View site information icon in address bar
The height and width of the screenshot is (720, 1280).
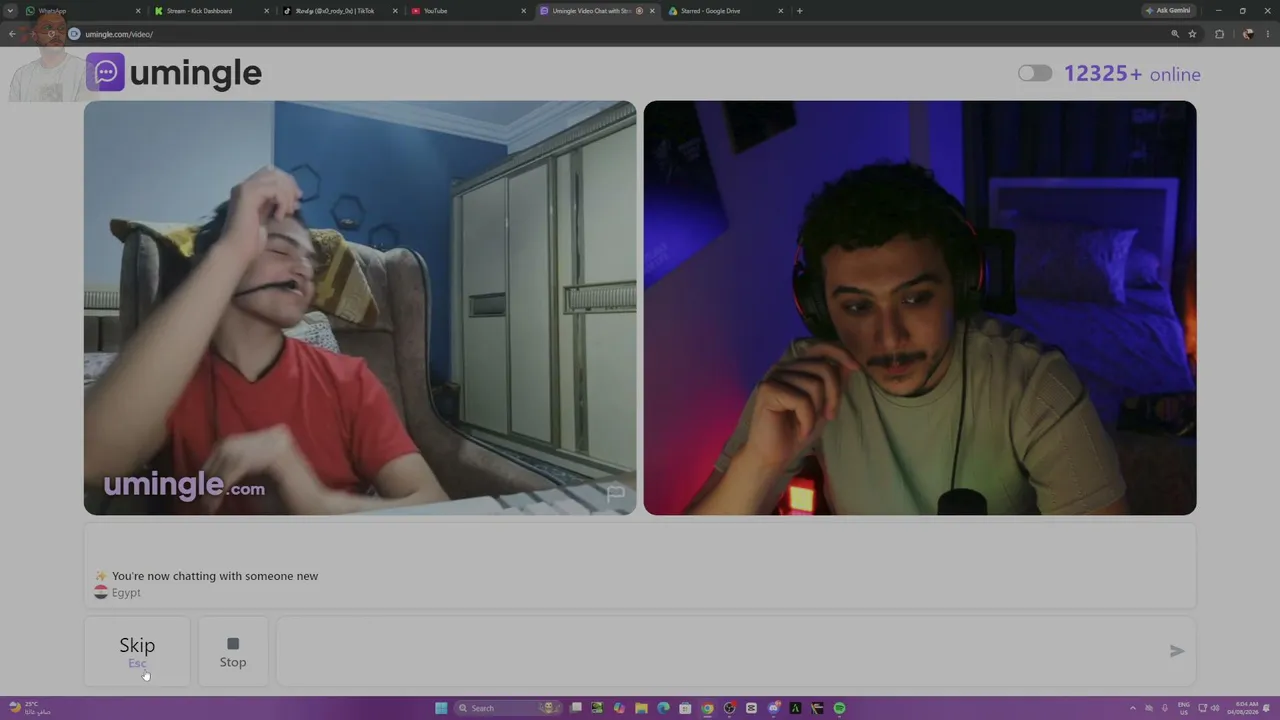pyautogui.click(x=74, y=34)
